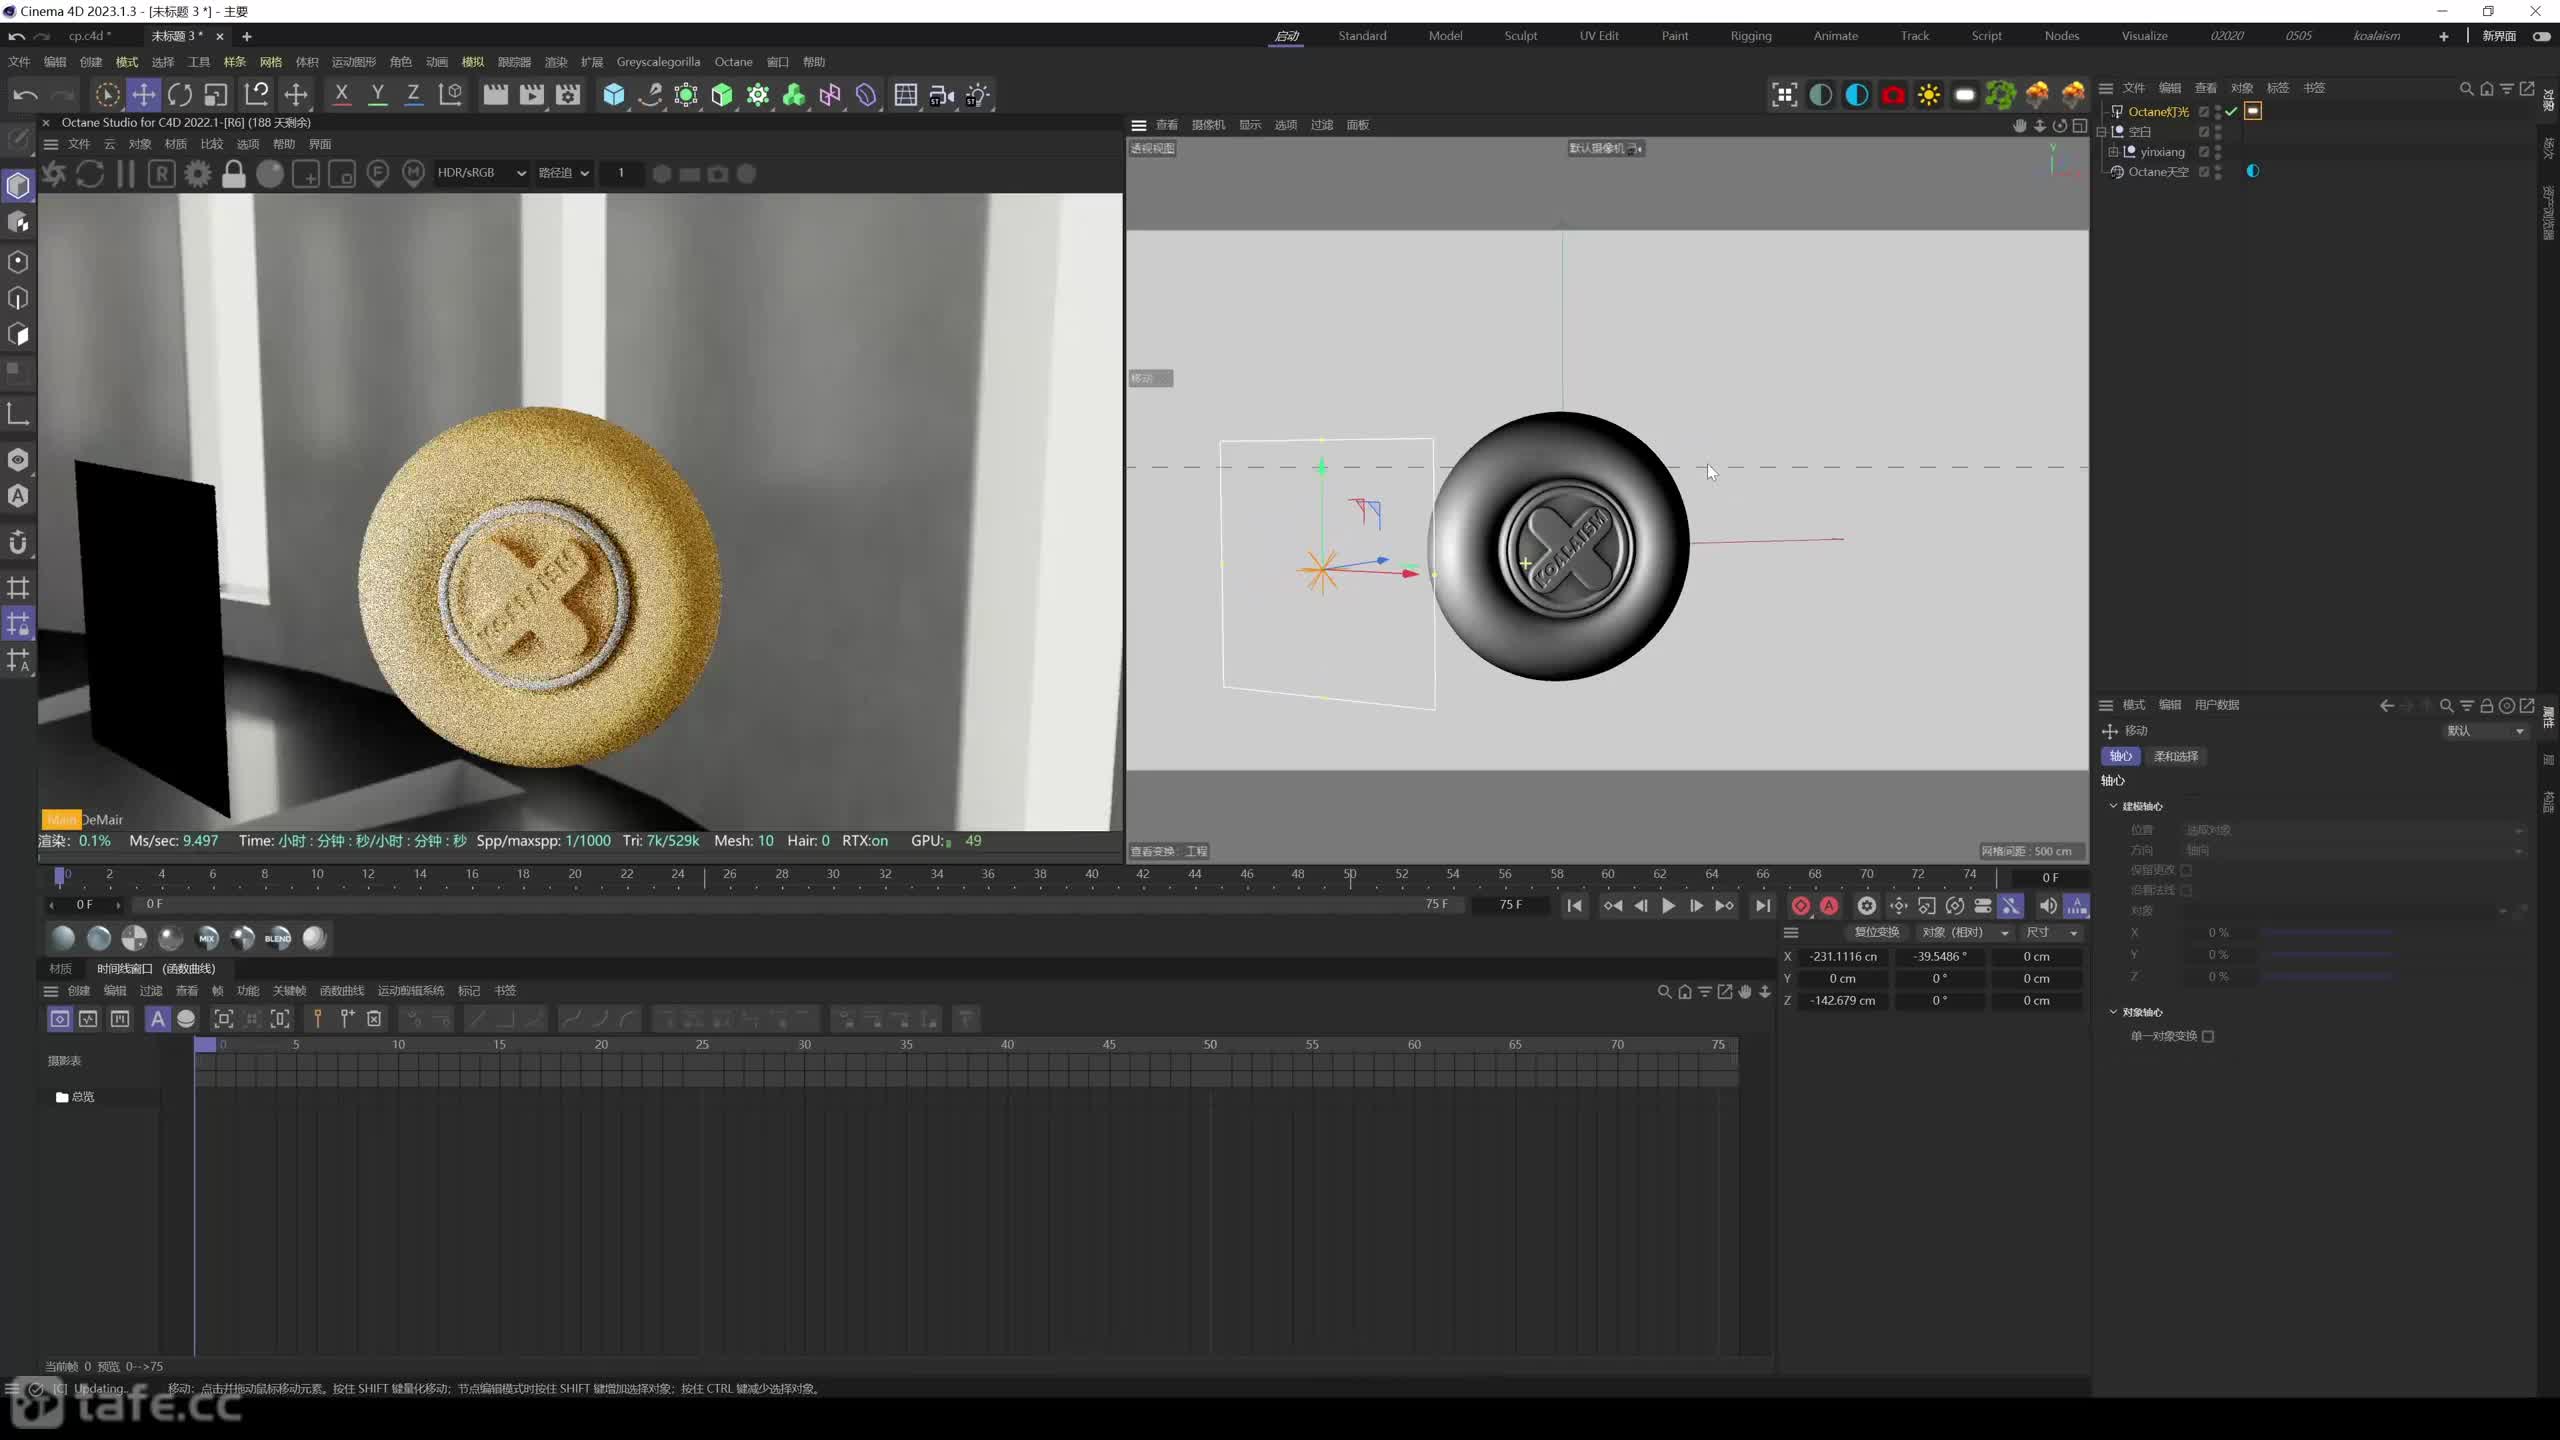
Task: Open the Octane menu in main menu bar
Action: pos(733,62)
